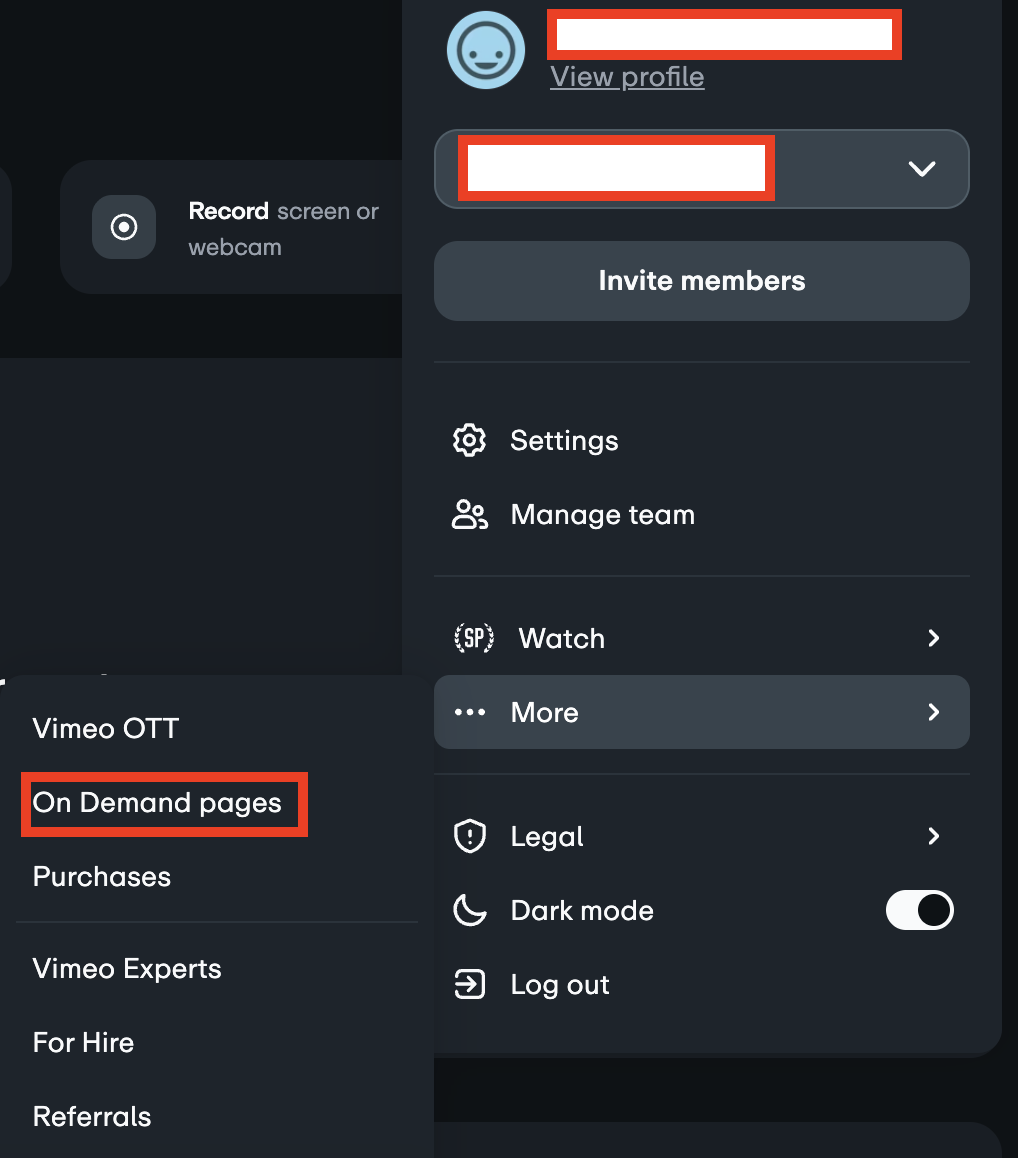The width and height of the screenshot is (1018, 1158).
Task: Select Vimeo Experts from the list
Action: click(127, 969)
